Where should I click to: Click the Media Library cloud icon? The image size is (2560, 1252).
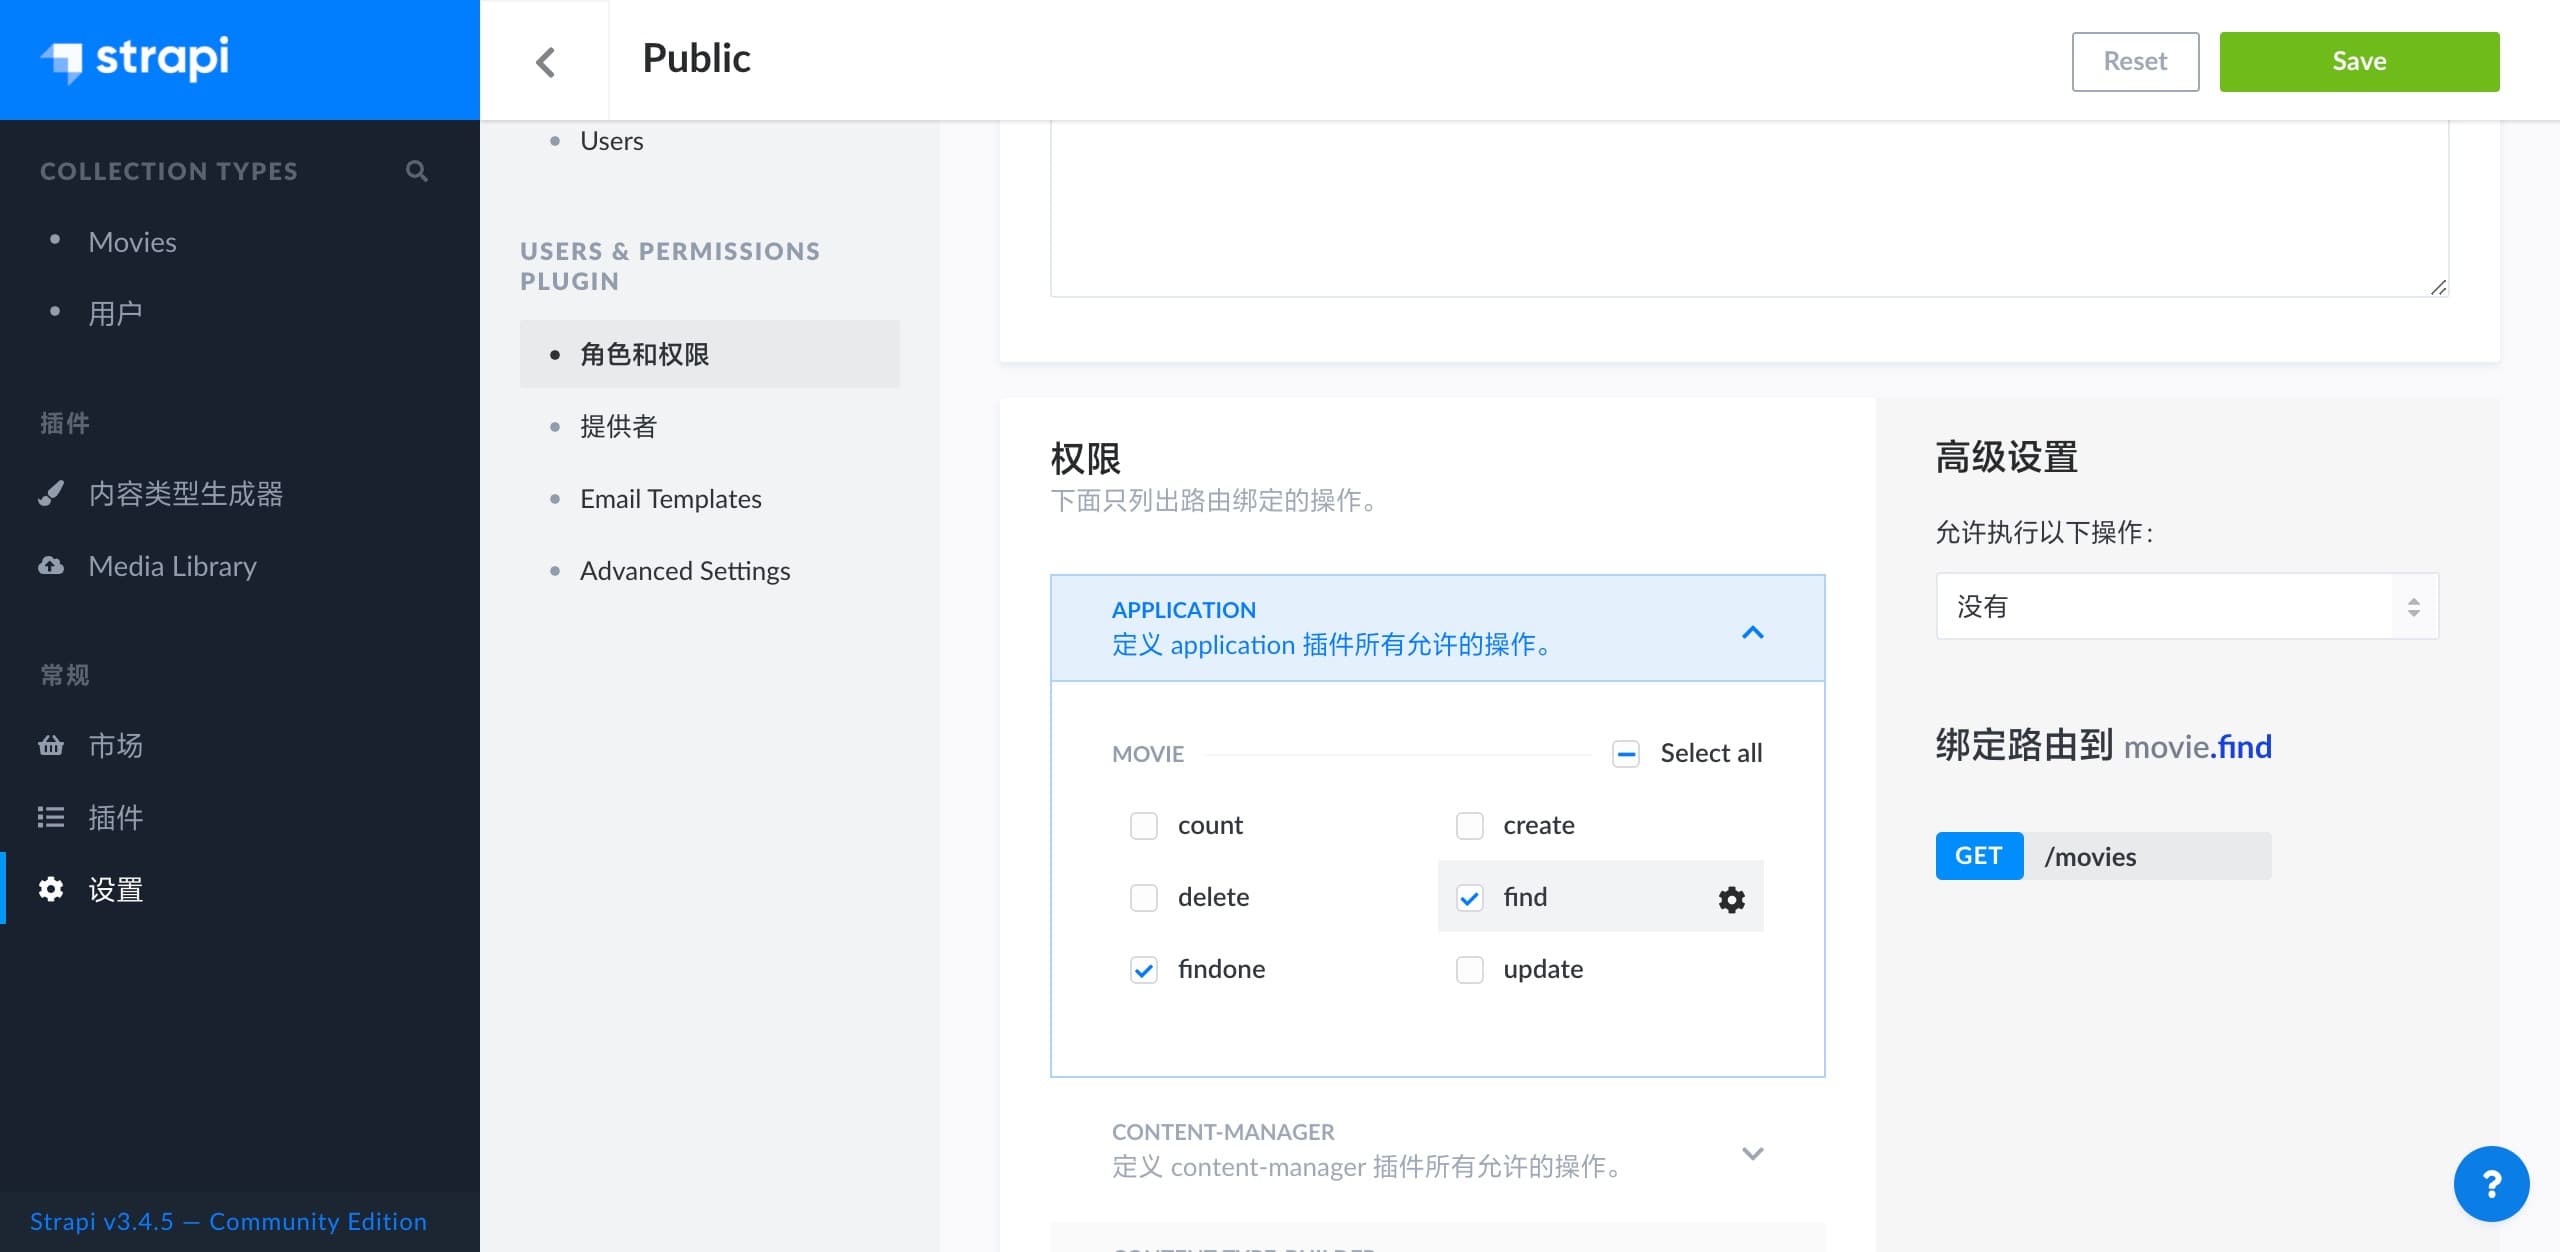[x=51, y=566]
